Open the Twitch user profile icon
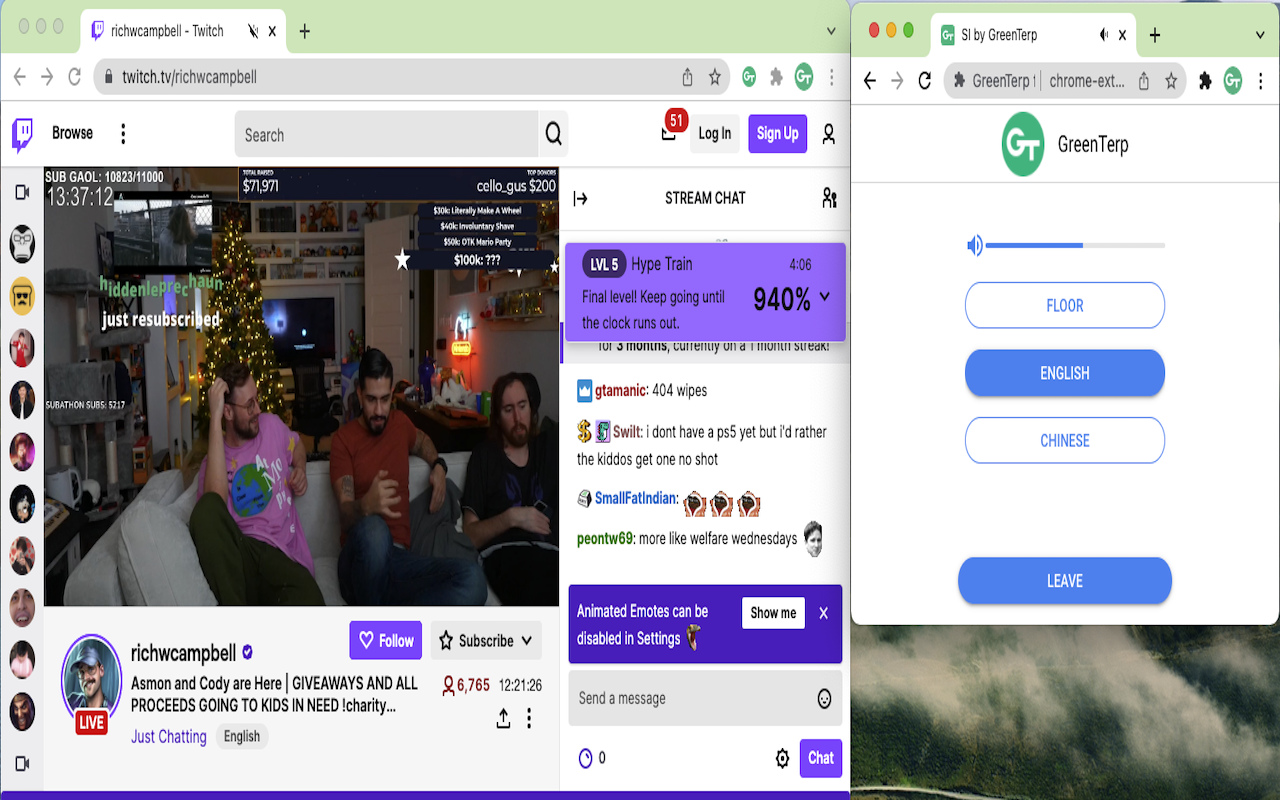 828,134
